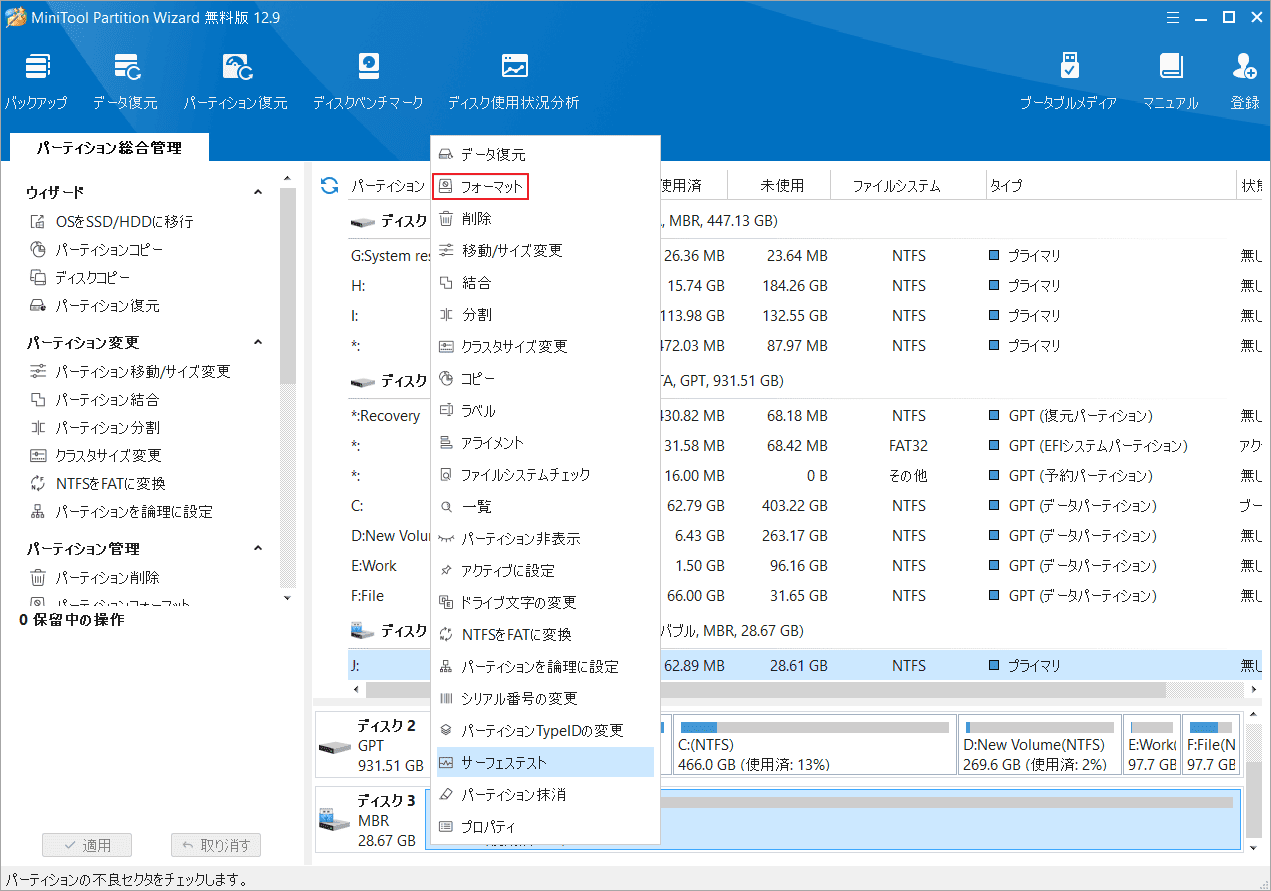
Task: Click the 適用 apply button
Action: click(87, 845)
